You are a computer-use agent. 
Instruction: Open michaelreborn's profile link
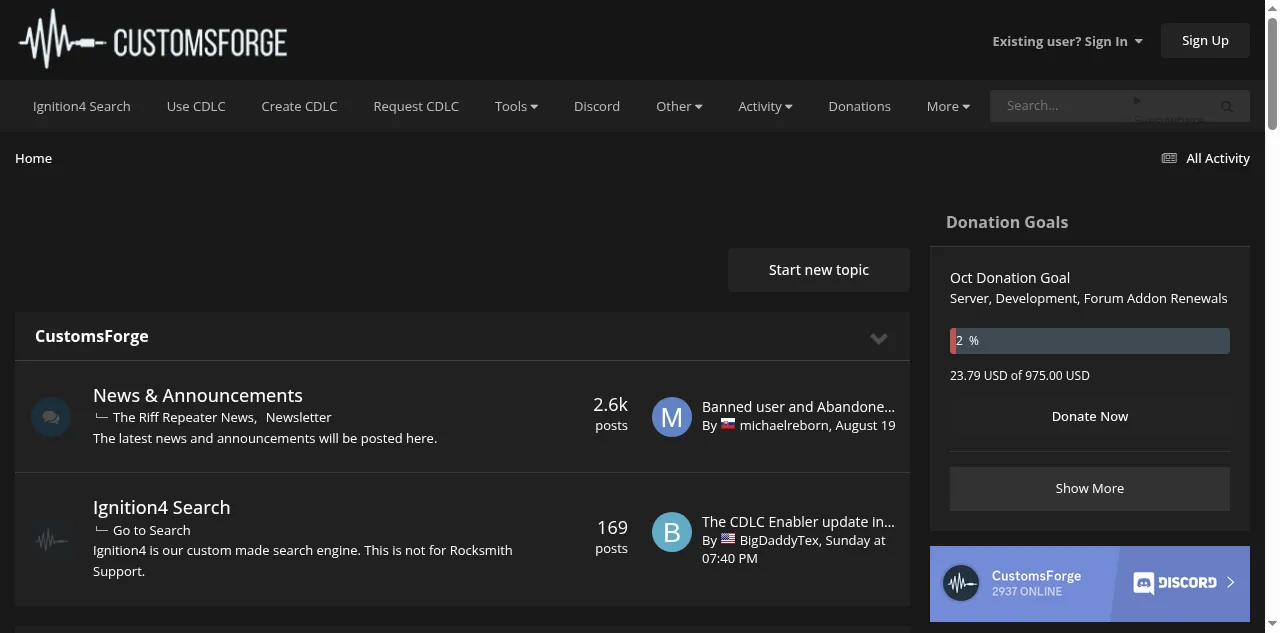click(783, 425)
